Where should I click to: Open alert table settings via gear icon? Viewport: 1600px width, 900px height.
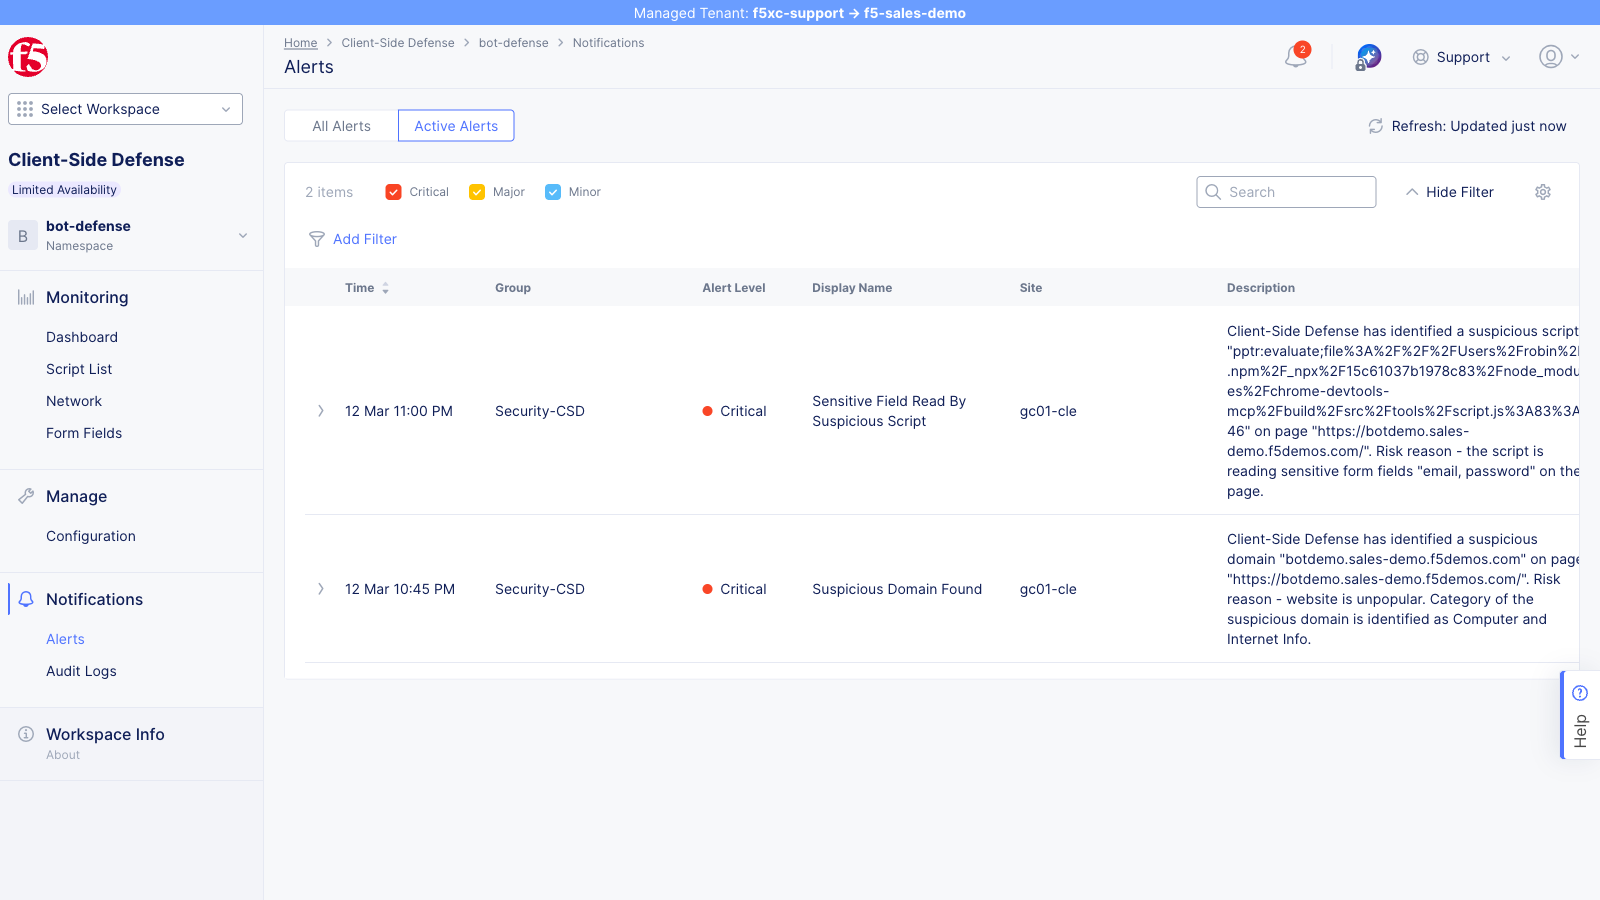pyautogui.click(x=1542, y=191)
